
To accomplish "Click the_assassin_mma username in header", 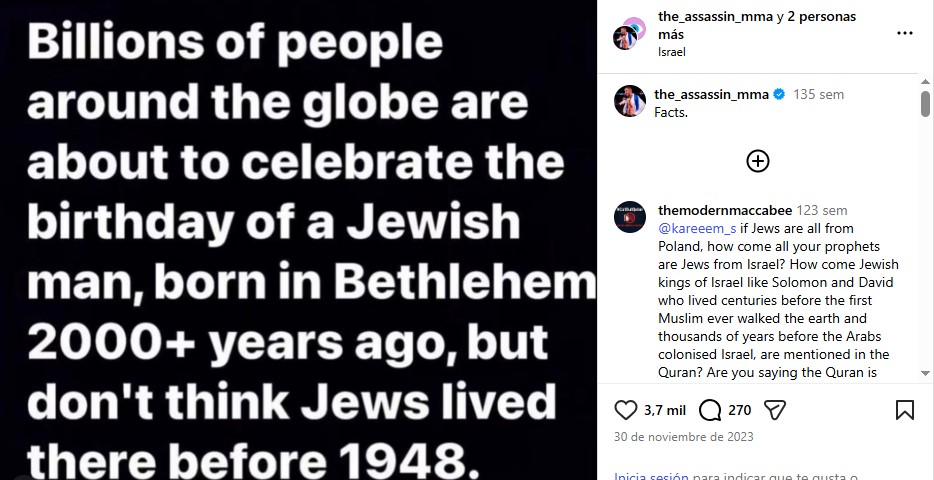I will (715, 17).
